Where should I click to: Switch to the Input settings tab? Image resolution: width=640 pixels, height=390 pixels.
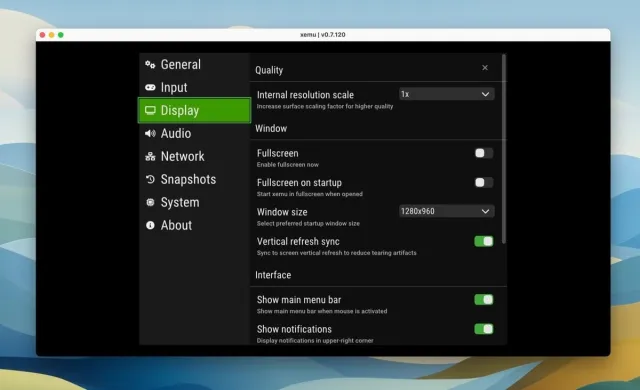pyautogui.click(x=194, y=87)
